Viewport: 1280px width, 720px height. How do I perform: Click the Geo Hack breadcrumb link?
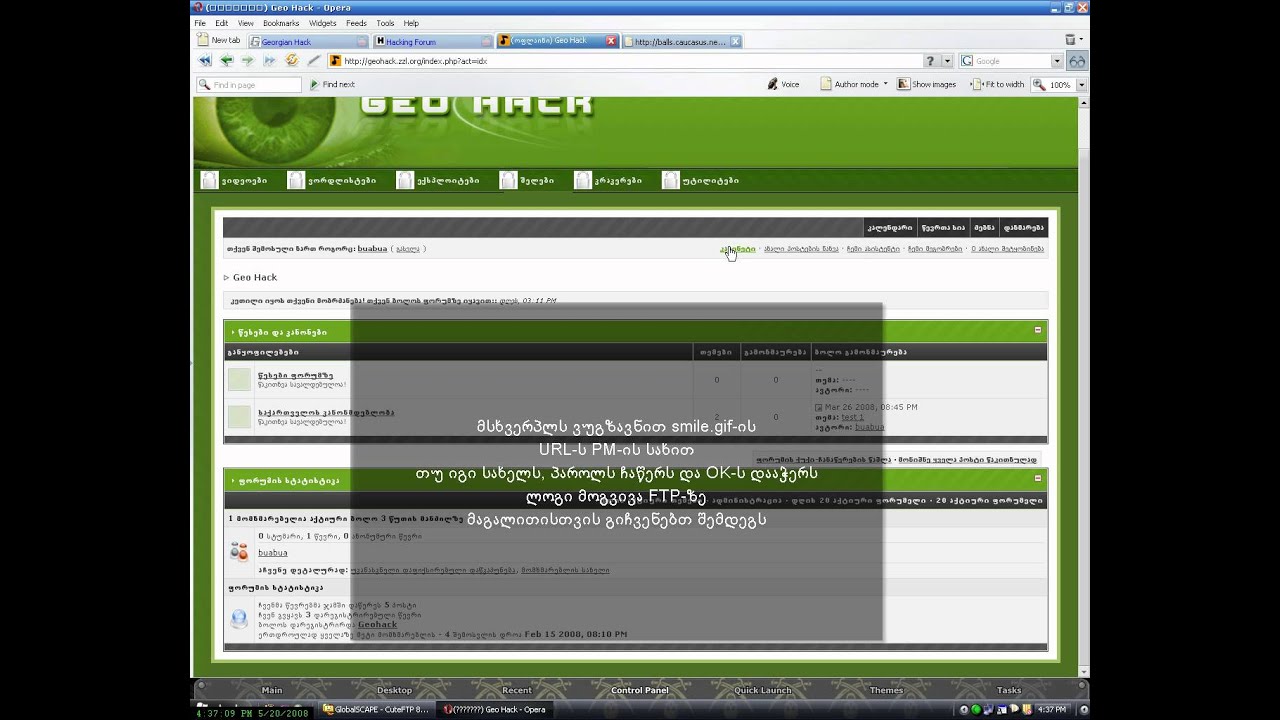point(255,277)
